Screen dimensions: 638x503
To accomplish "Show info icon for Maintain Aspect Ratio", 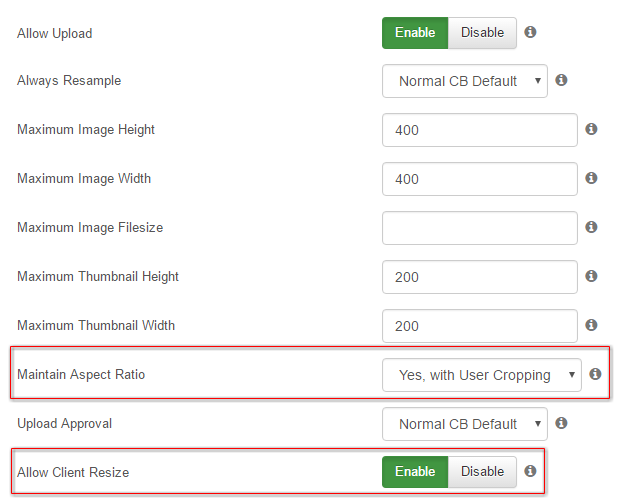I will pos(595,374).
